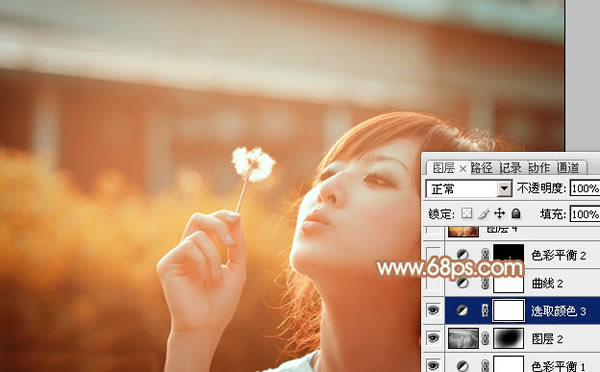Select the layer named 选取颜色 3
Screen dimensions: 600x372
point(559,311)
